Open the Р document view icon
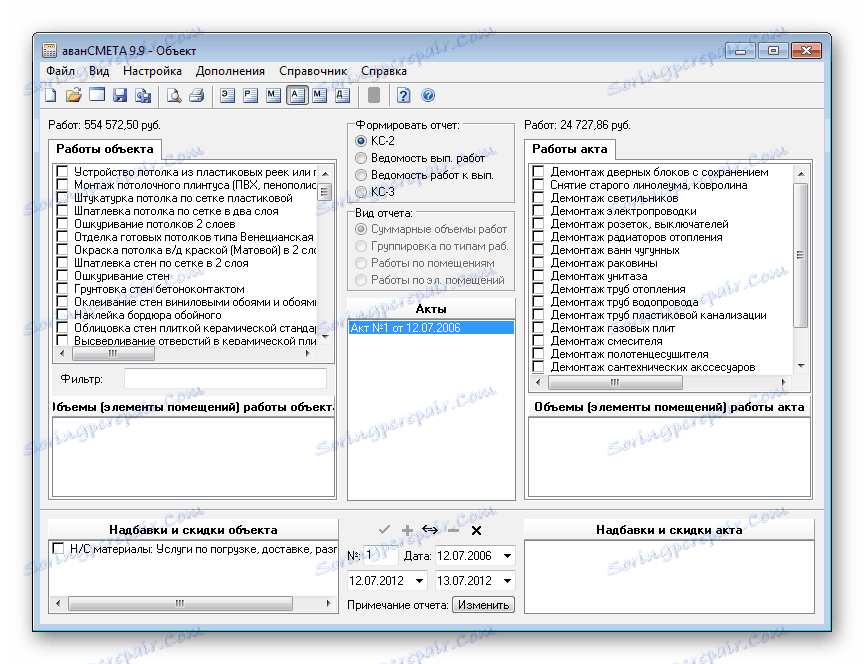The width and height of the screenshot is (864, 664). (x=251, y=95)
